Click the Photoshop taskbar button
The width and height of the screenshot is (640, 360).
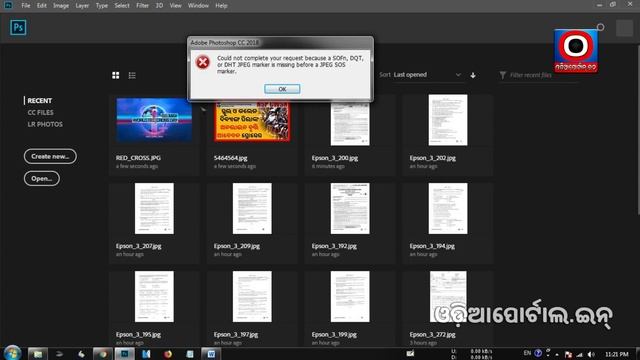(x=124, y=354)
